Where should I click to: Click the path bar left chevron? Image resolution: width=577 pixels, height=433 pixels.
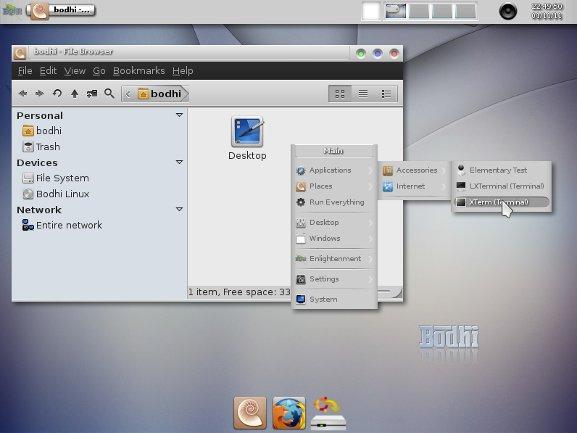[x=128, y=94]
